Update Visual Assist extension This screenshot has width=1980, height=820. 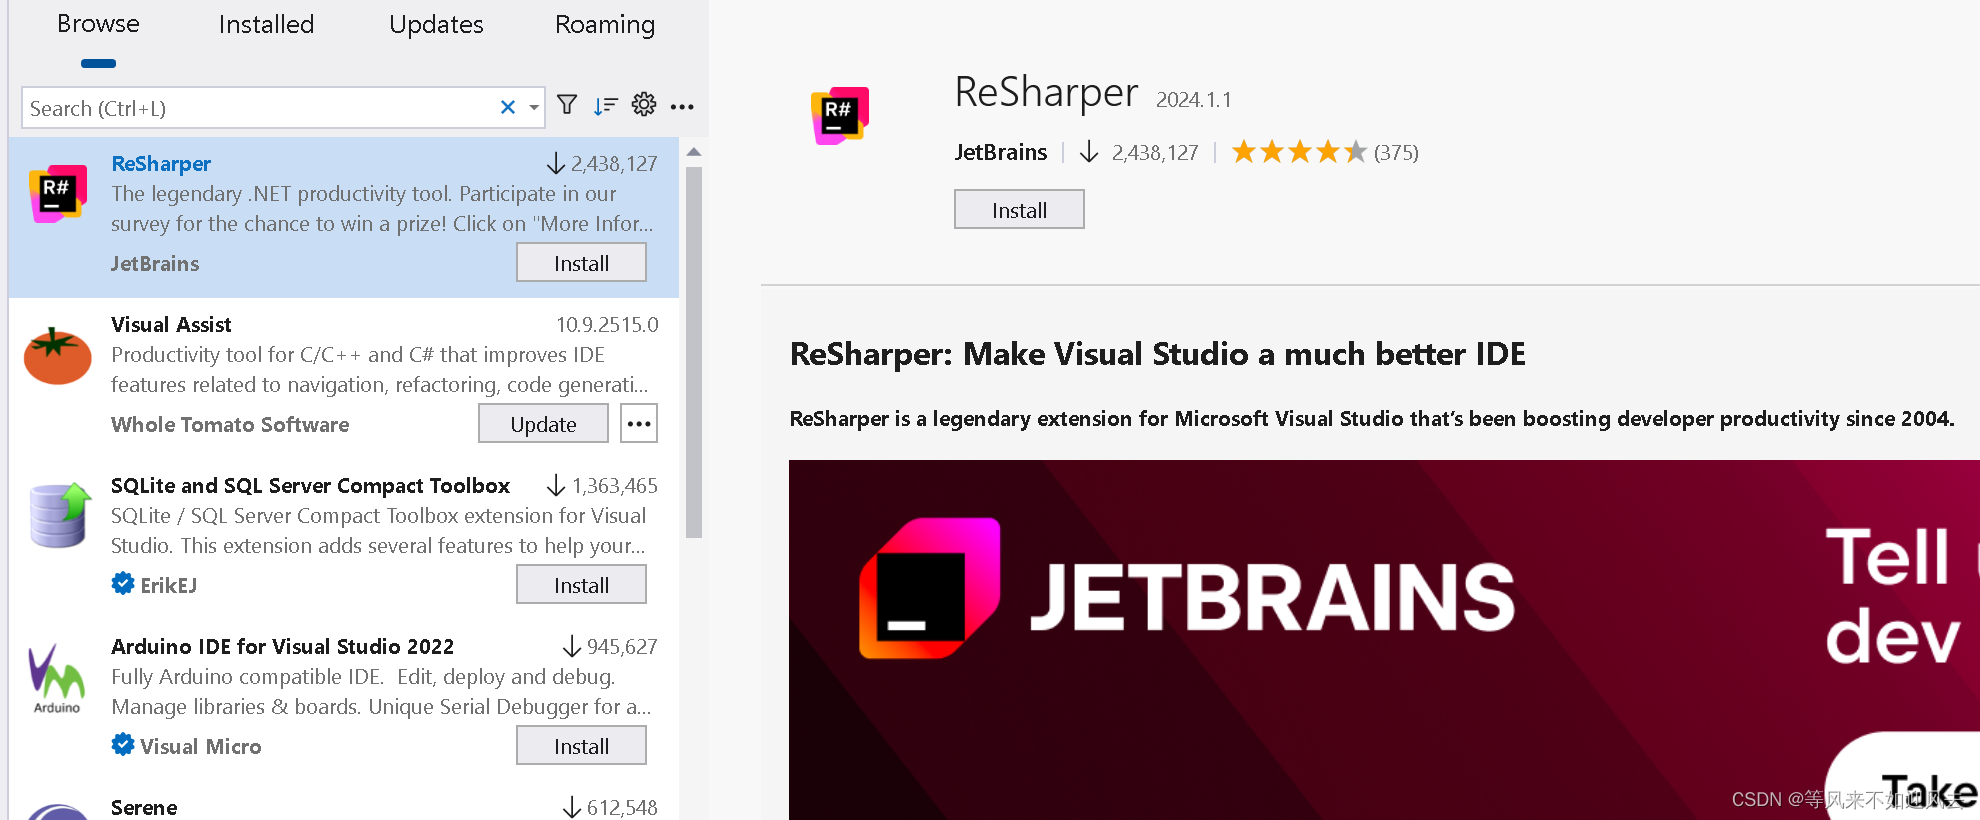pos(543,424)
